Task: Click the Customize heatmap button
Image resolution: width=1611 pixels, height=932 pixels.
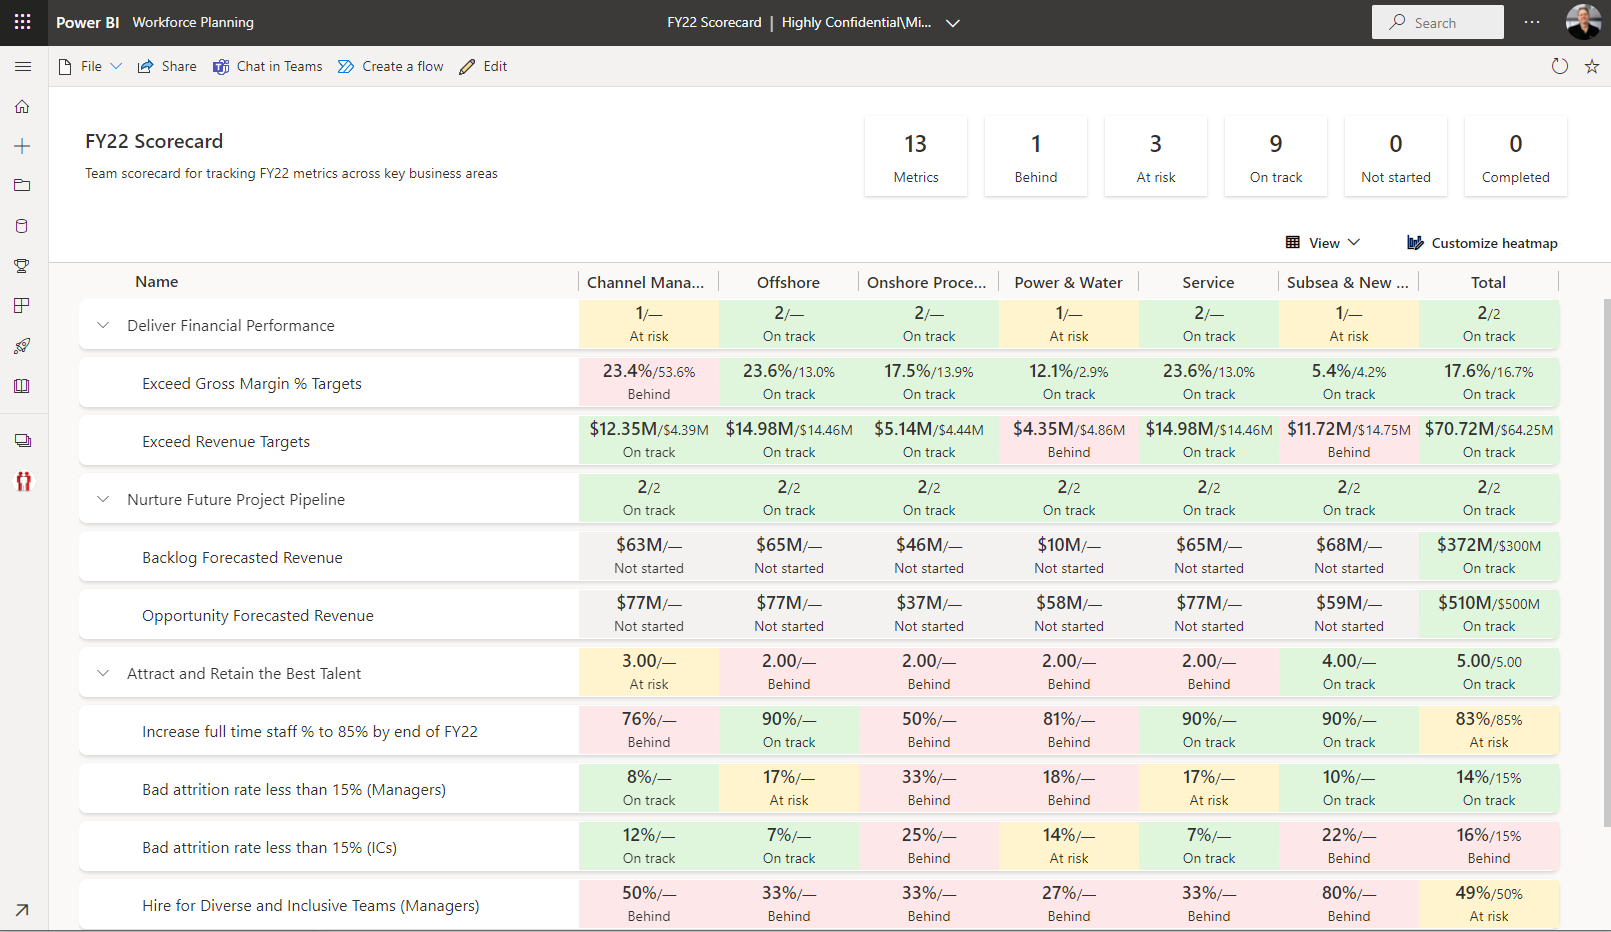Action: tap(1482, 243)
